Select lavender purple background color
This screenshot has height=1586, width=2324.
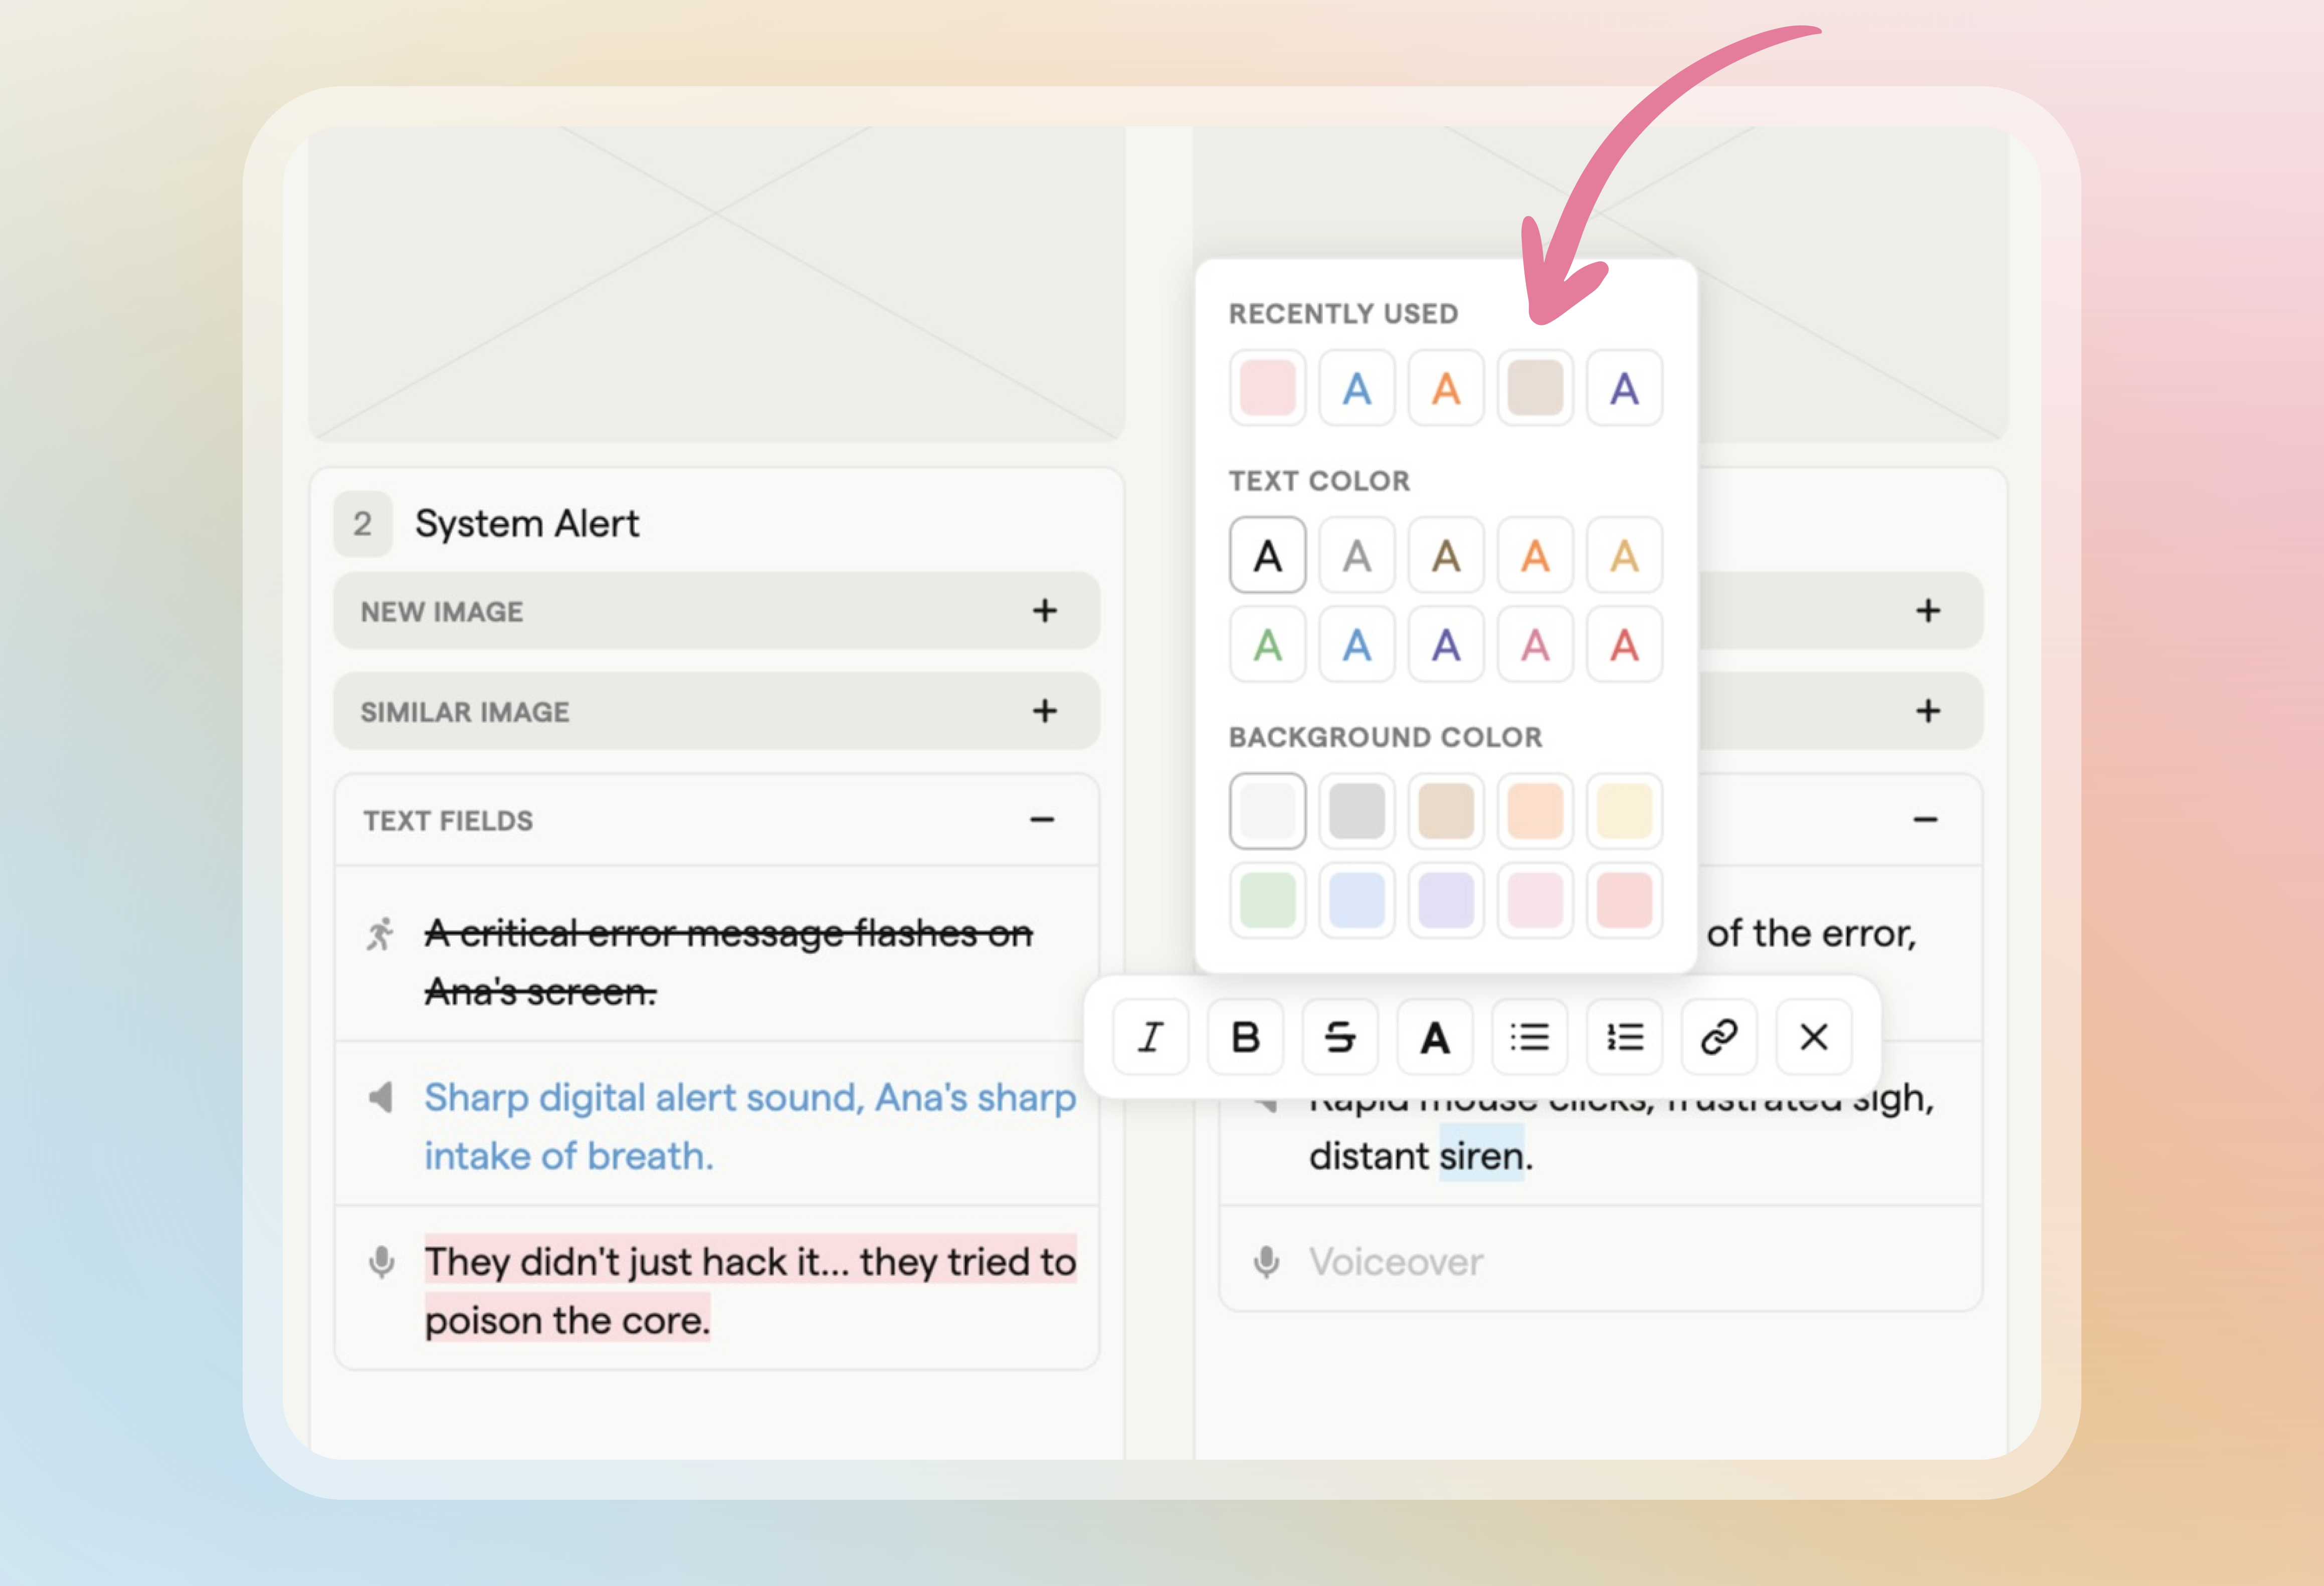pyautogui.click(x=1446, y=900)
